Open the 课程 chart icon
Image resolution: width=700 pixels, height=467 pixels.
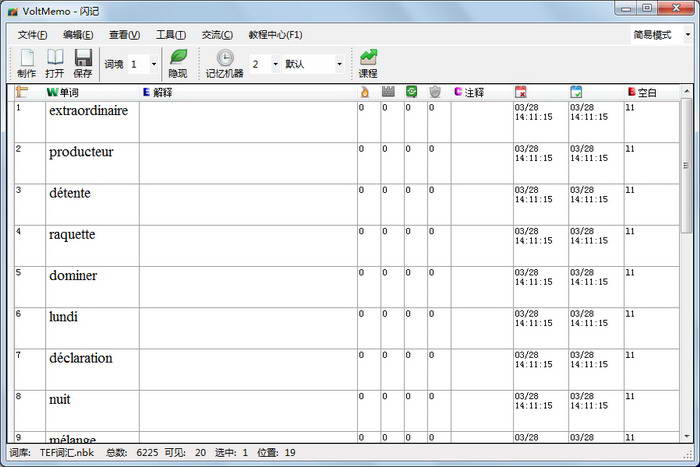368,58
